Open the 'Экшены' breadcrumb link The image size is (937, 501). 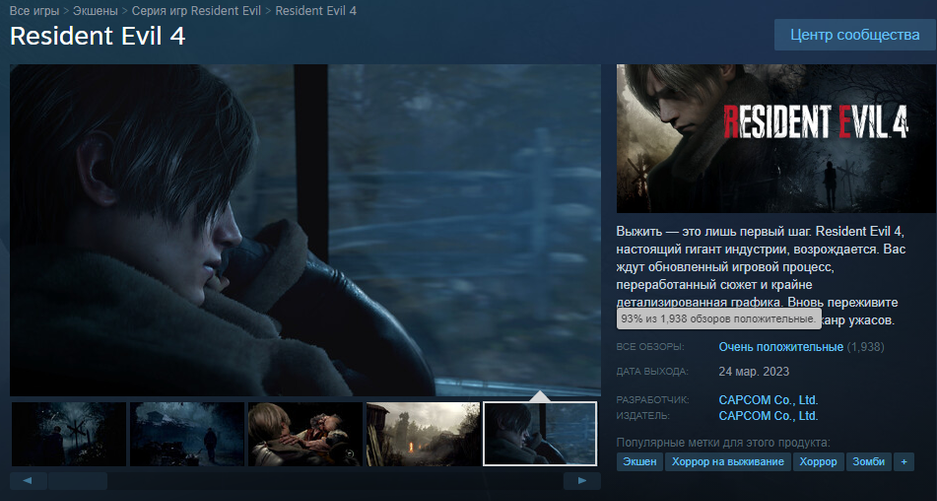point(95,11)
